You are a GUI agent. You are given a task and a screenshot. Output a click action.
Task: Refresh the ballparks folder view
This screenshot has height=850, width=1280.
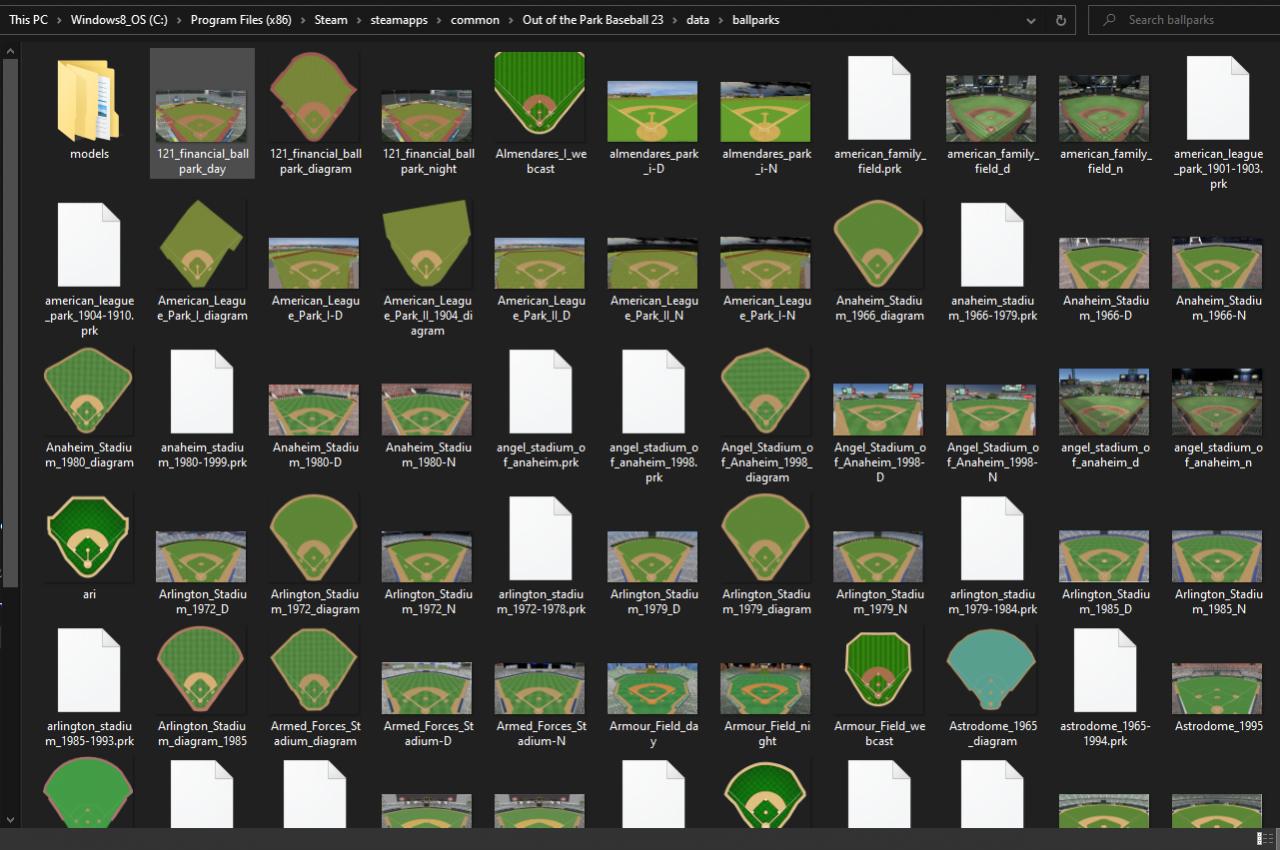coord(1061,20)
